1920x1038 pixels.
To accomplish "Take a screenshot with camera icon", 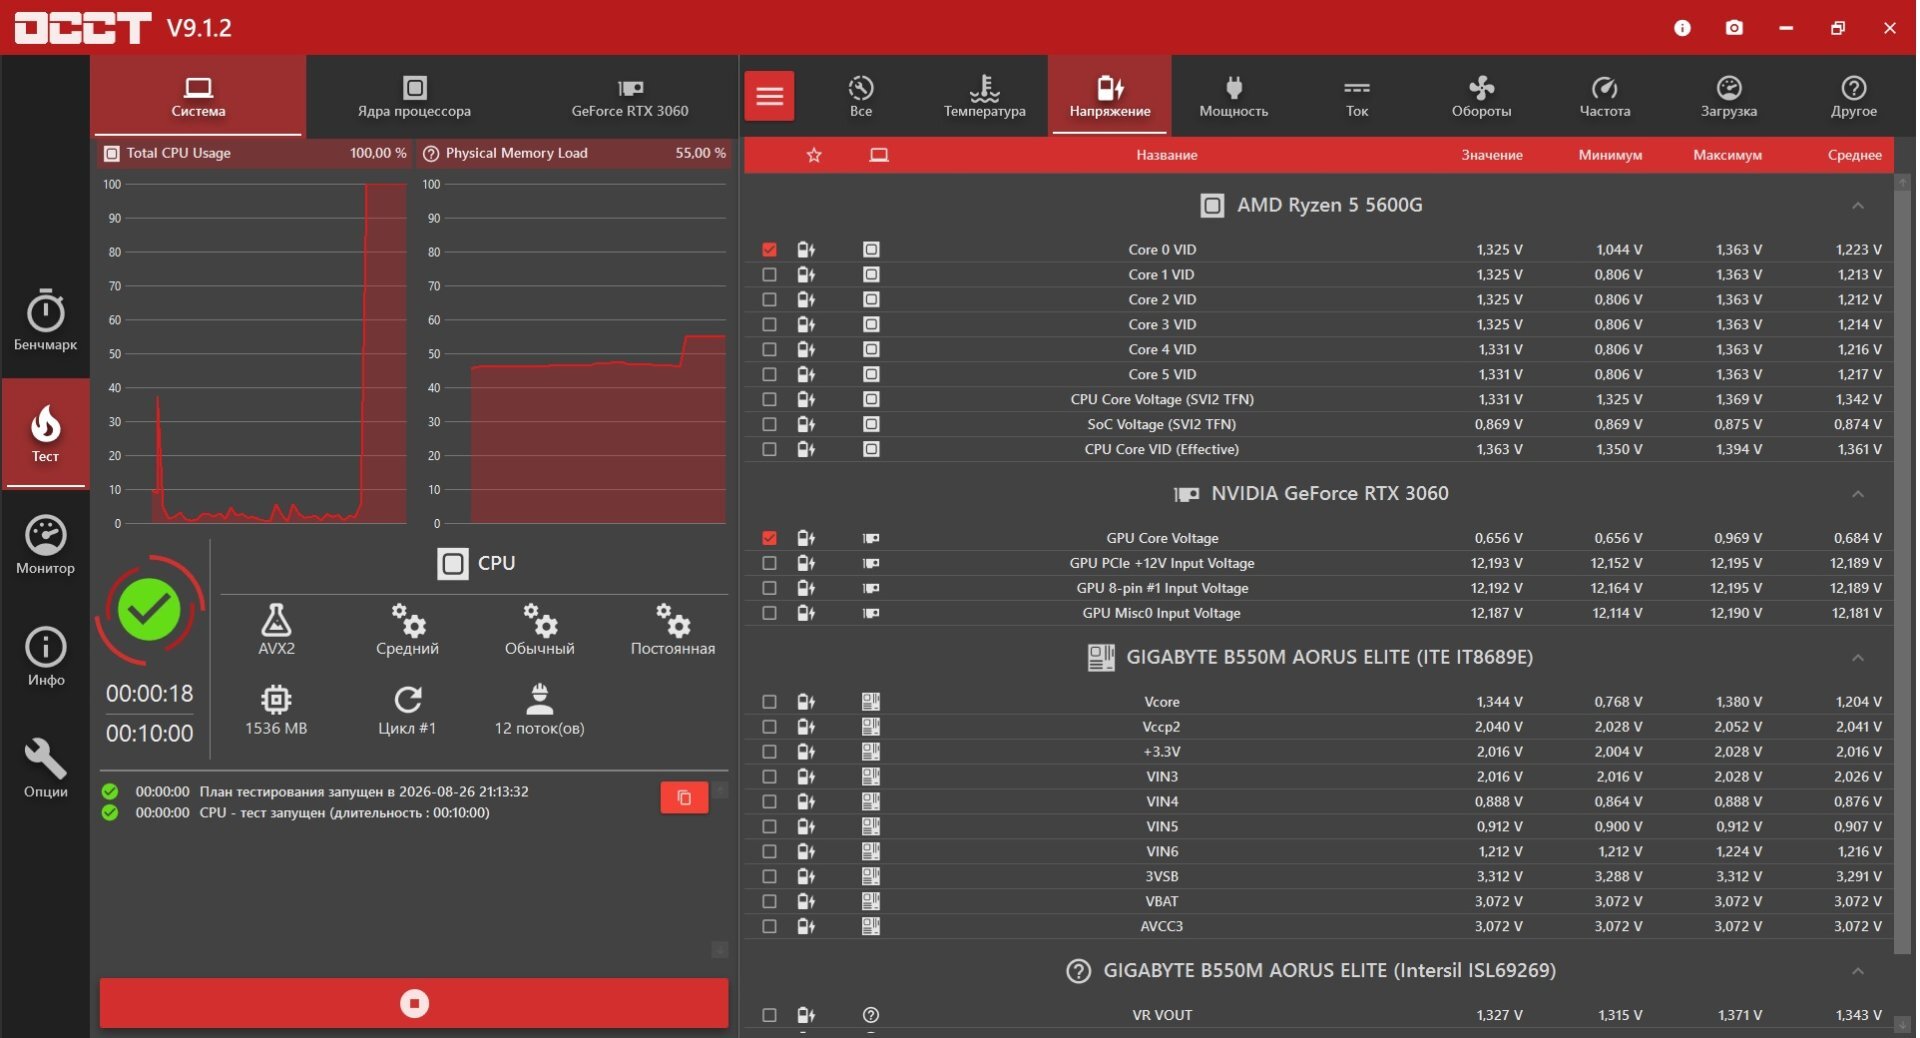I will coord(1734,28).
